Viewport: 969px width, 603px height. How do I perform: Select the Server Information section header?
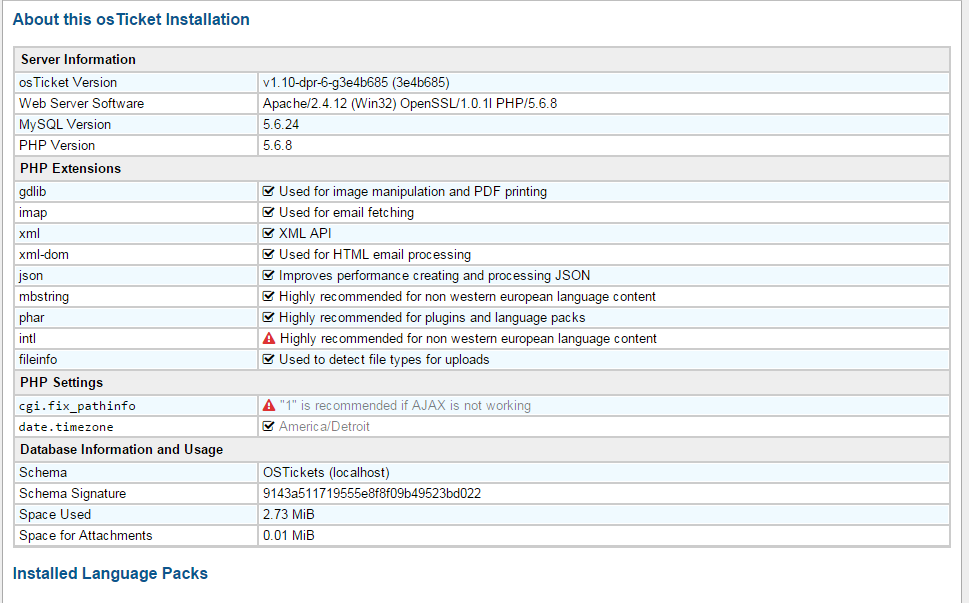(x=78, y=59)
